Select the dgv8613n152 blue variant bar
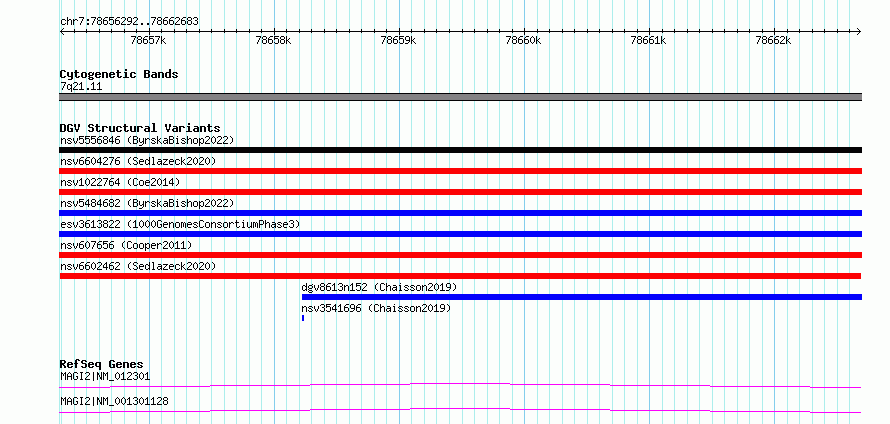This screenshot has width=890, height=424. coord(582,297)
